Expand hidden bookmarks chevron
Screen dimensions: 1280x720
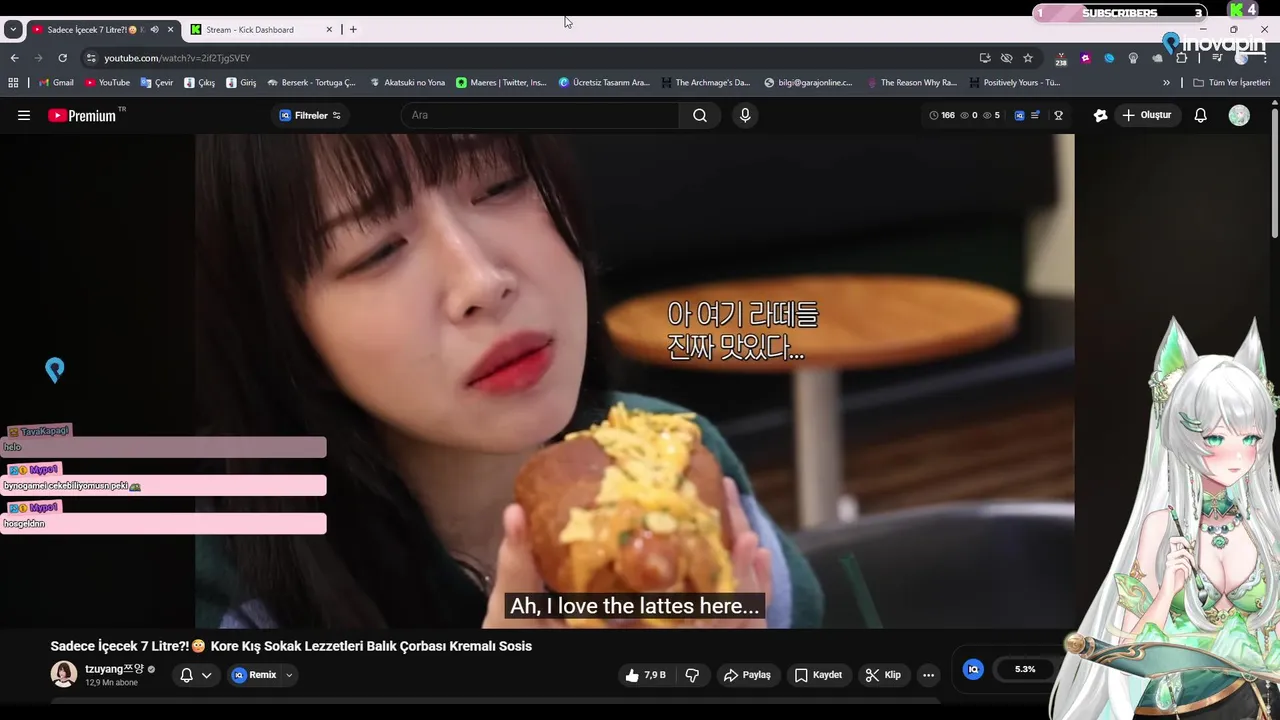coord(1166,83)
